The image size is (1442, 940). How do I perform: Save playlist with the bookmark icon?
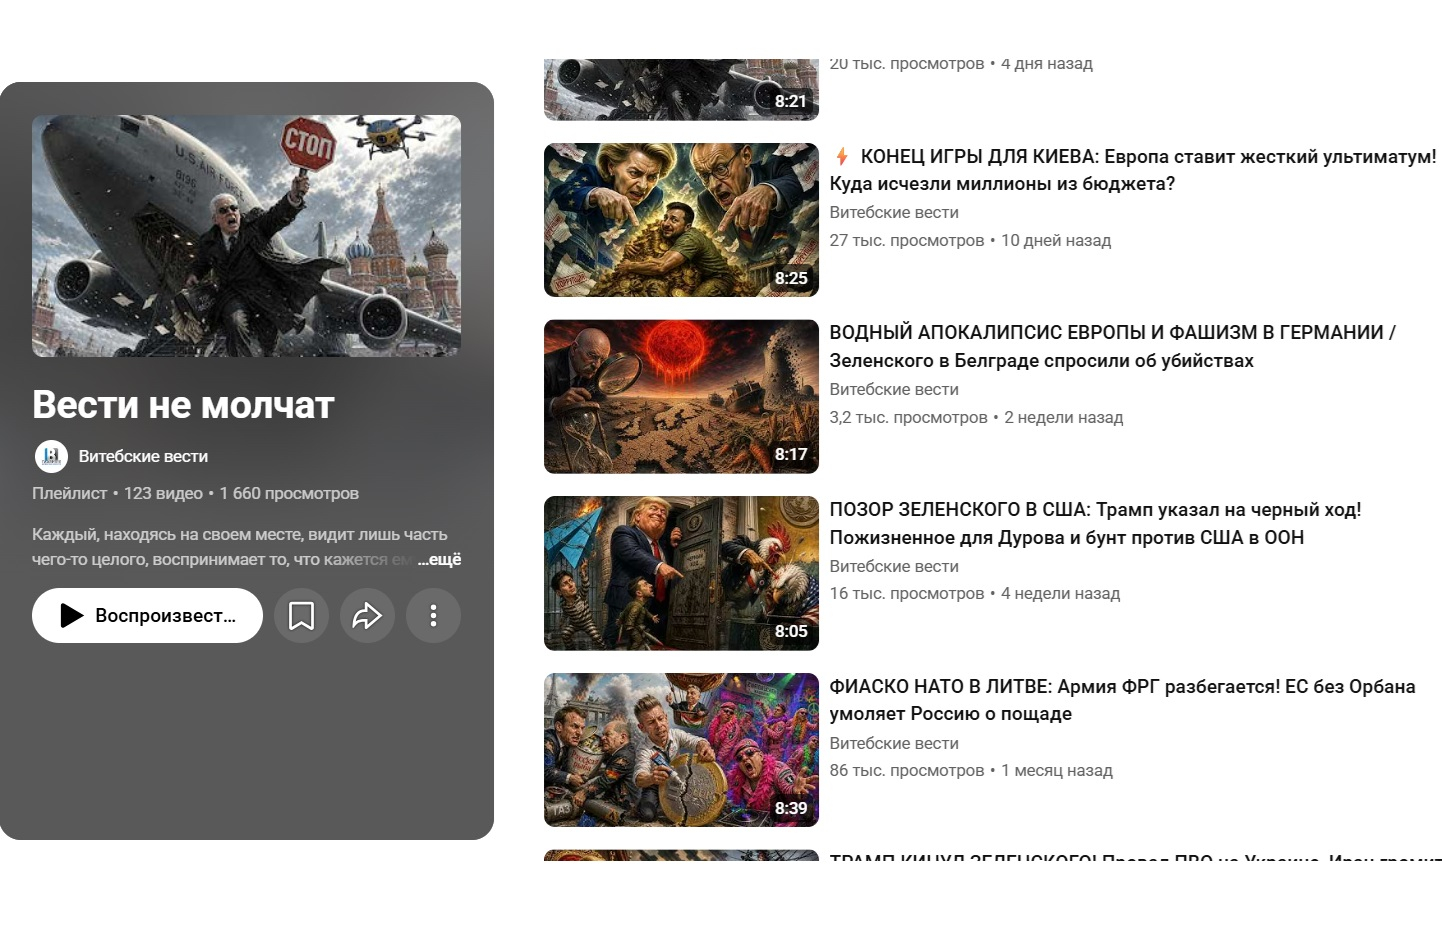coord(301,615)
